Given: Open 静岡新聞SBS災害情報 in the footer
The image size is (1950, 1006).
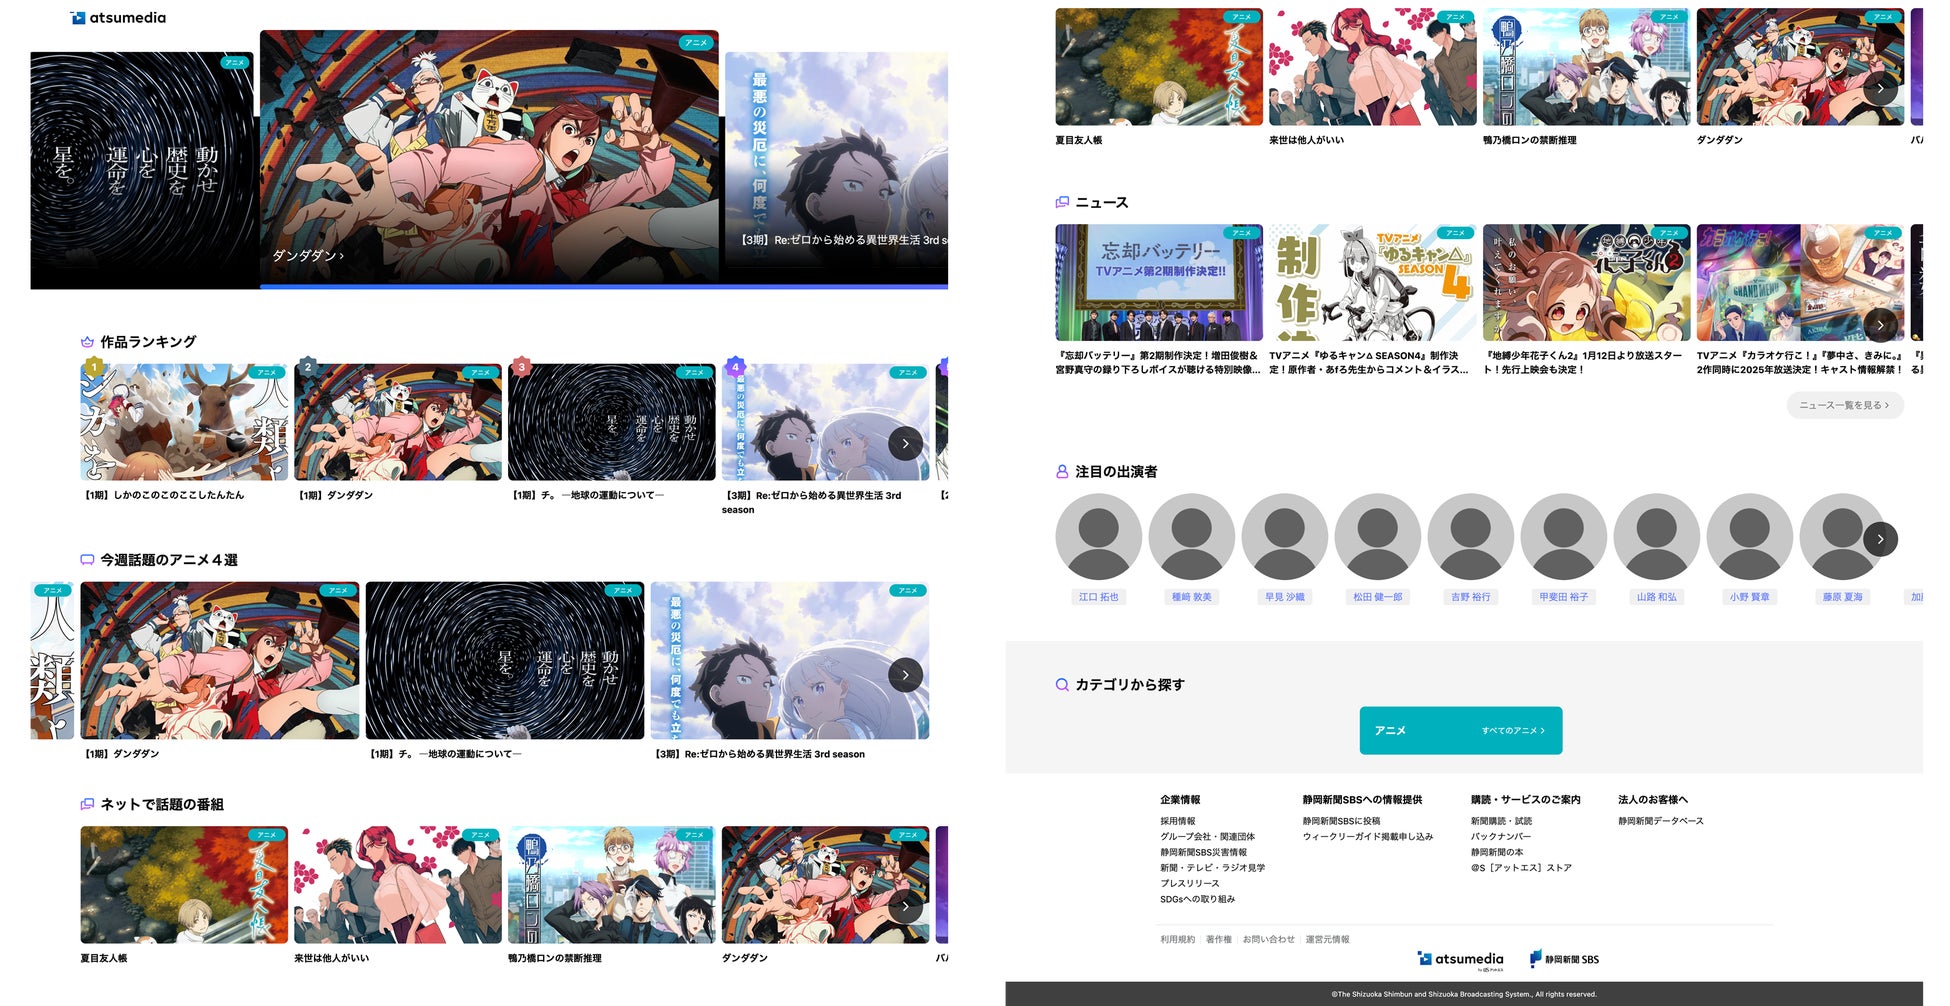Looking at the screenshot, I should point(1203,852).
